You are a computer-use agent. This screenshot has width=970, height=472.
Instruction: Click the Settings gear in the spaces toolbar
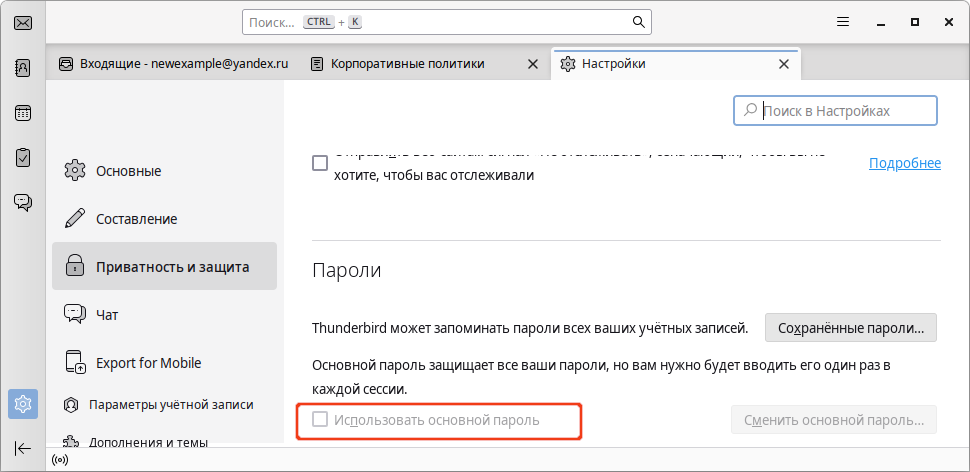pyautogui.click(x=23, y=404)
